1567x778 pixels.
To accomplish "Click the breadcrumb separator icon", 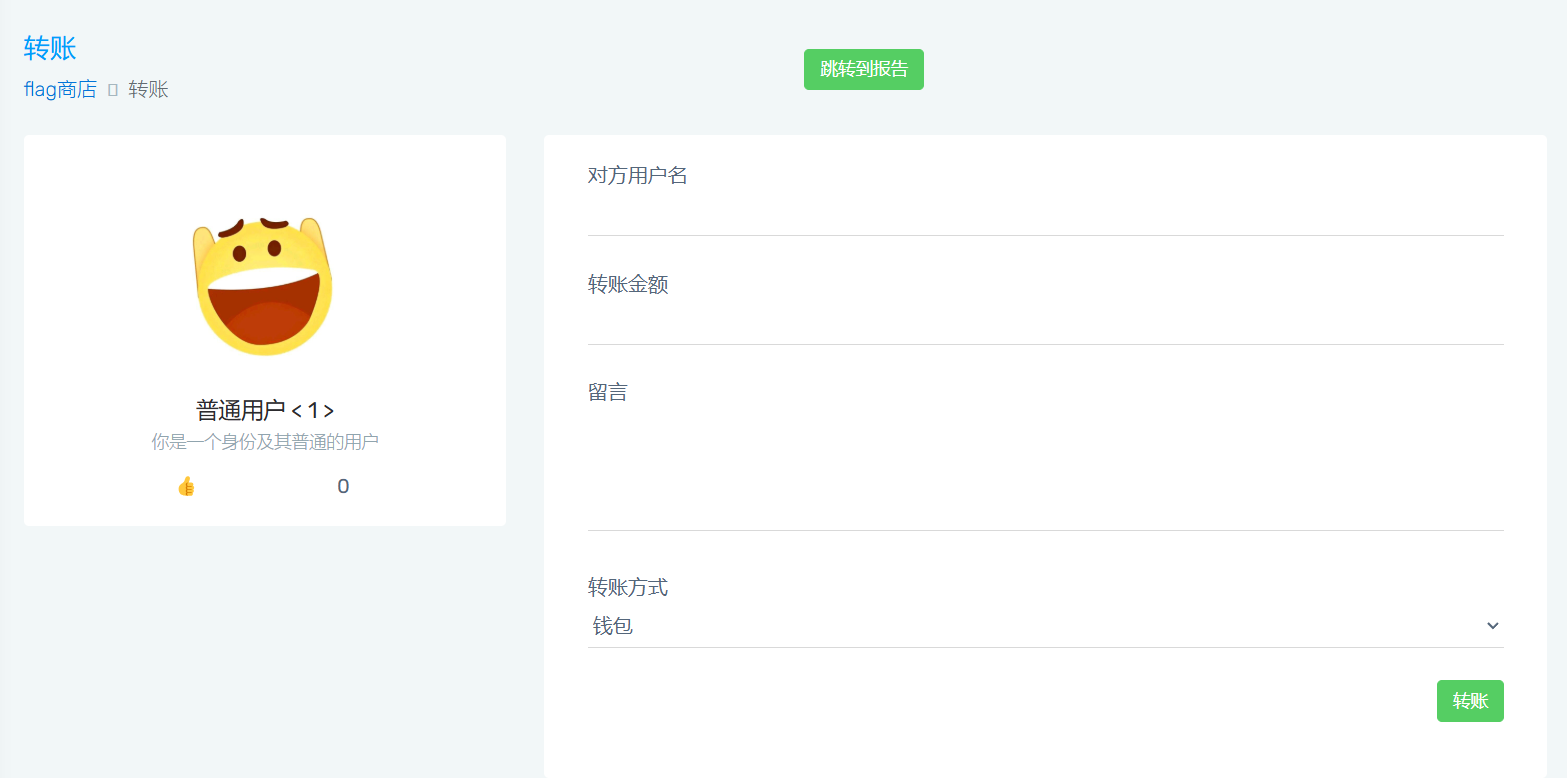I will click(x=113, y=90).
